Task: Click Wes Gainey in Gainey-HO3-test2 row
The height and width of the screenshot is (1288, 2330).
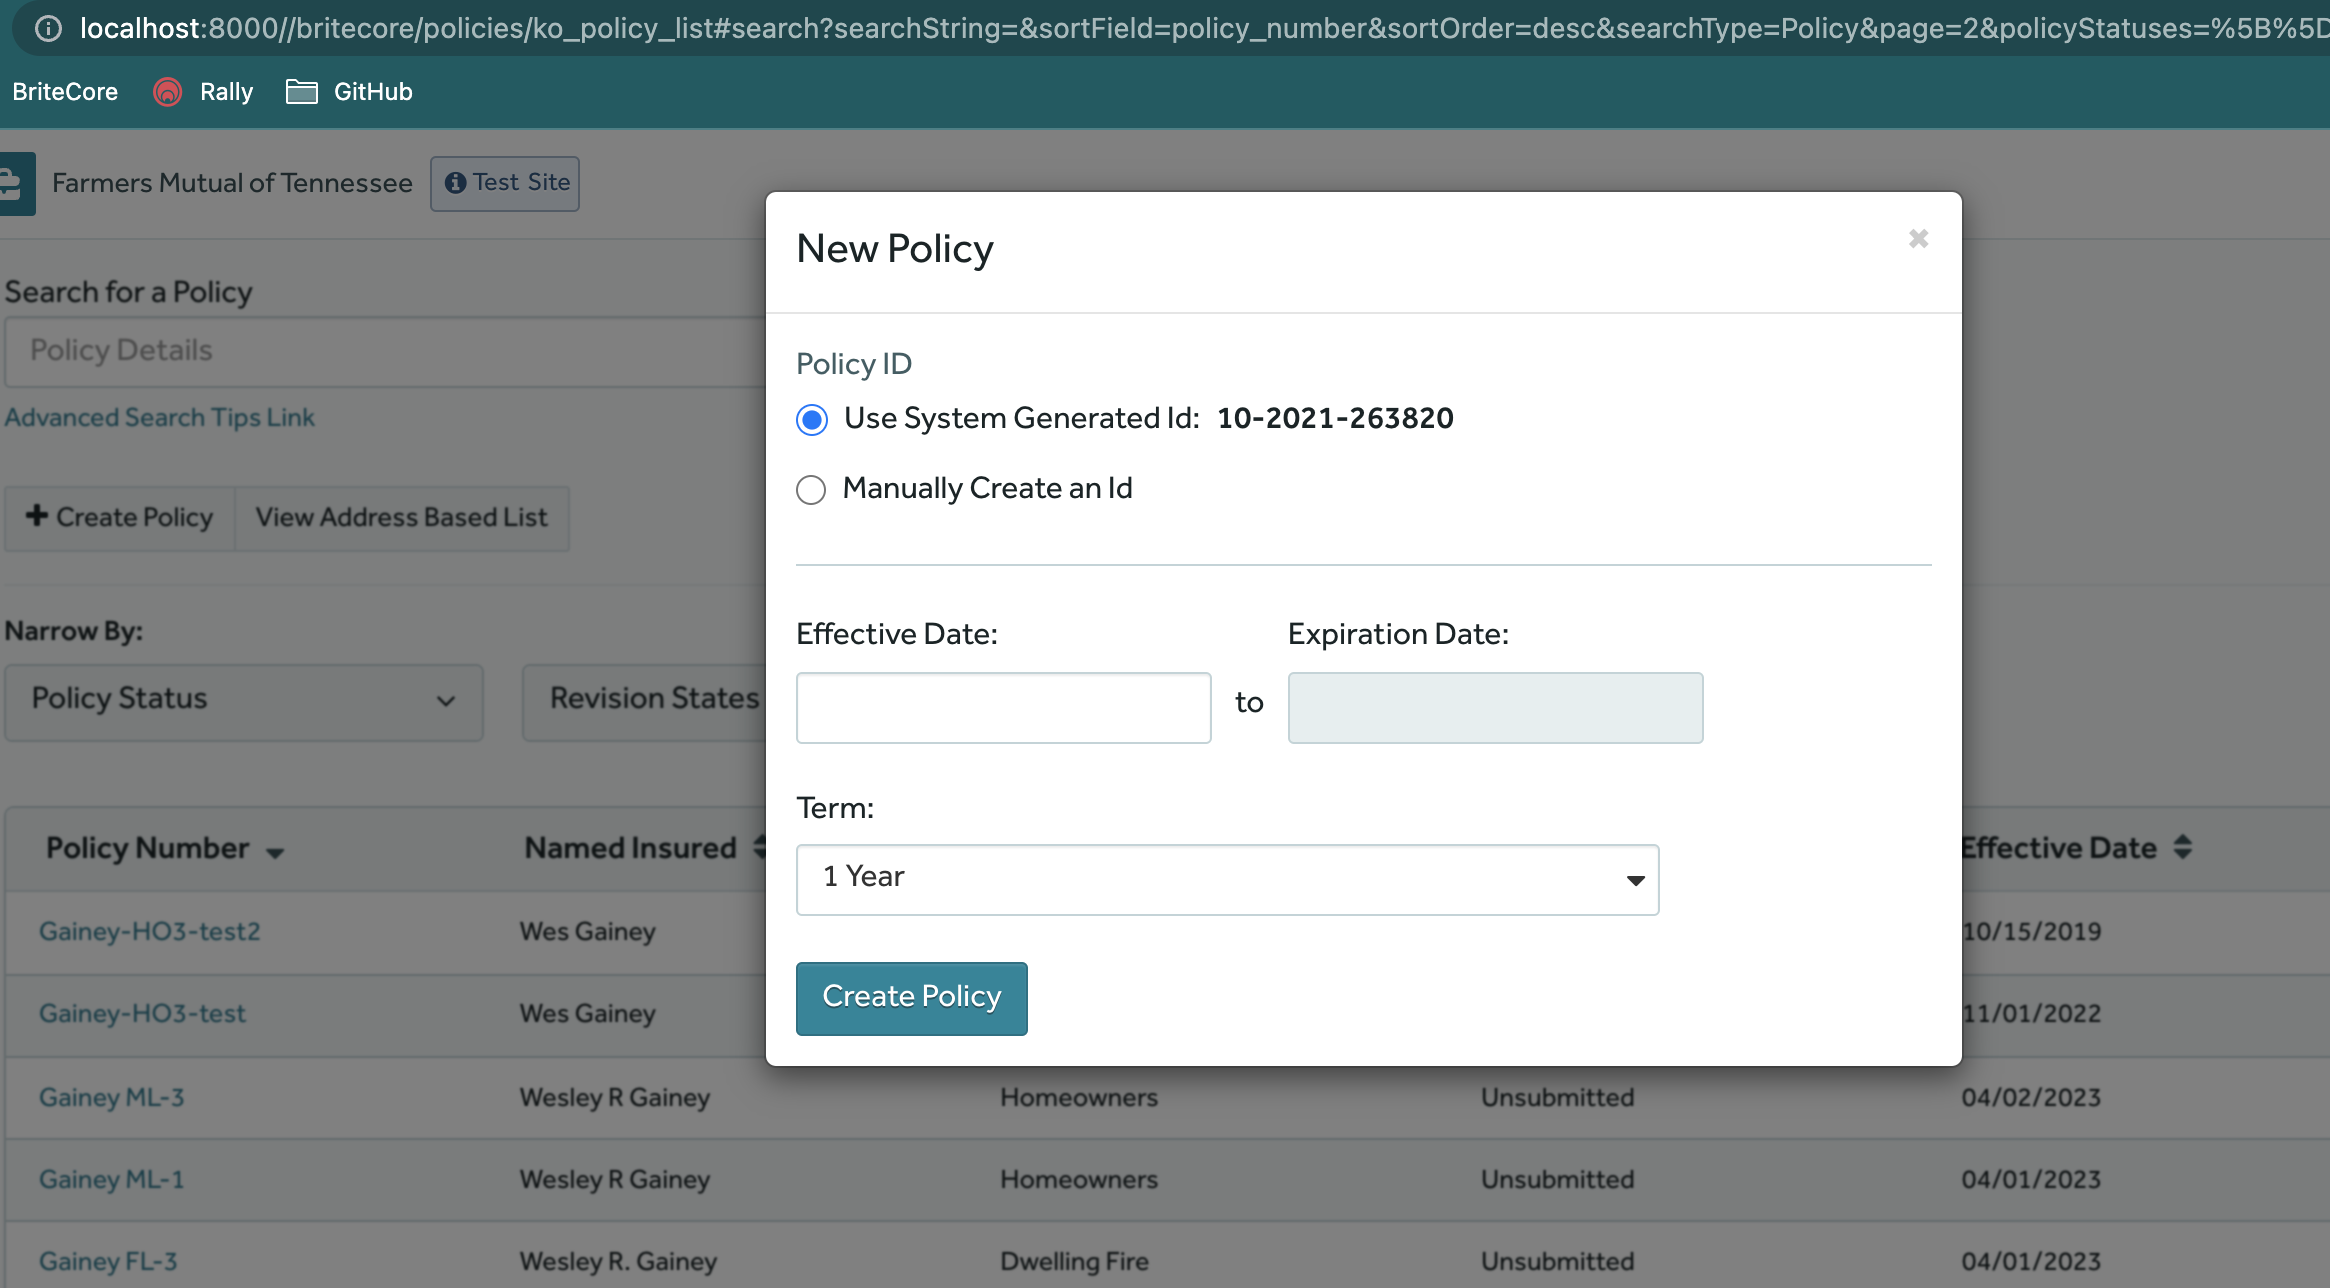Action: click(588, 931)
